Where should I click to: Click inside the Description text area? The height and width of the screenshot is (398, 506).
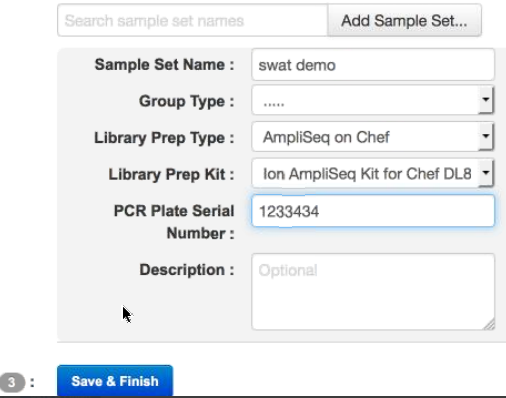coord(373,292)
